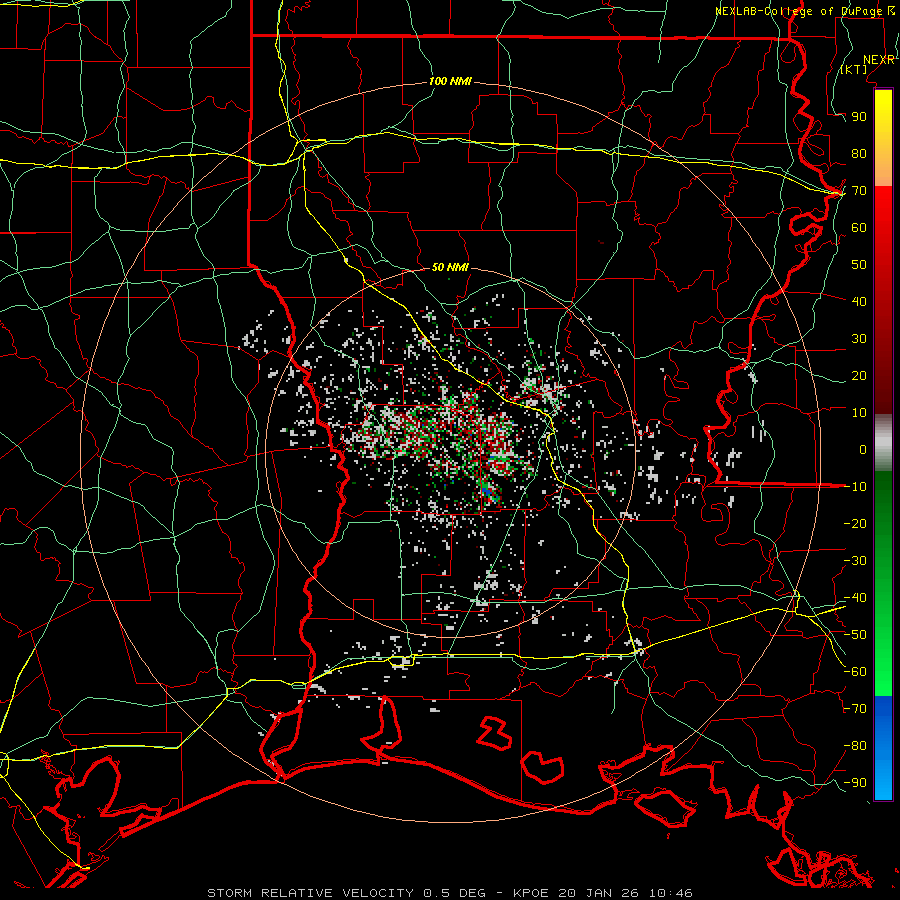
Task: Click the 50 value on the velocity scale
Action: tap(859, 265)
